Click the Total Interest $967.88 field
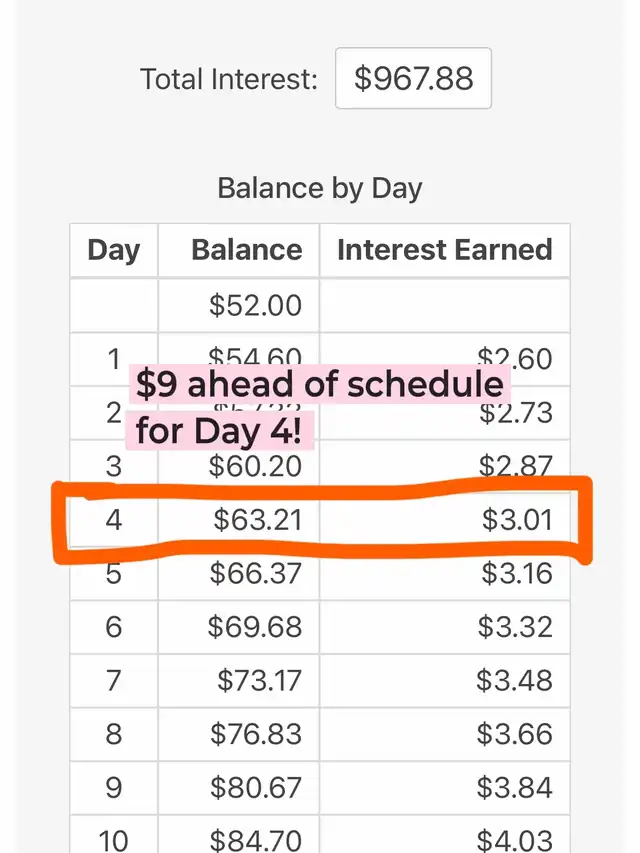Image resolution: width=640 pixels, height=853 pixels. point(413,78)
